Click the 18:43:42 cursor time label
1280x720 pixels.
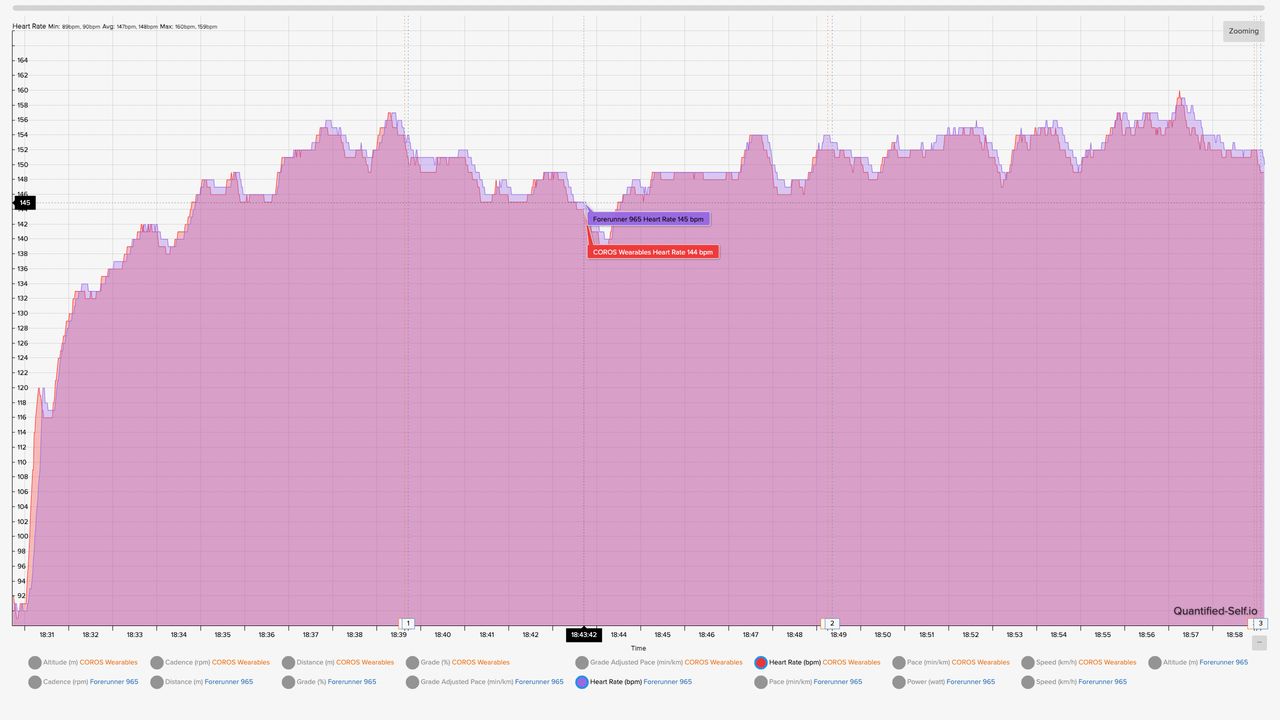[x=584, y=635]
